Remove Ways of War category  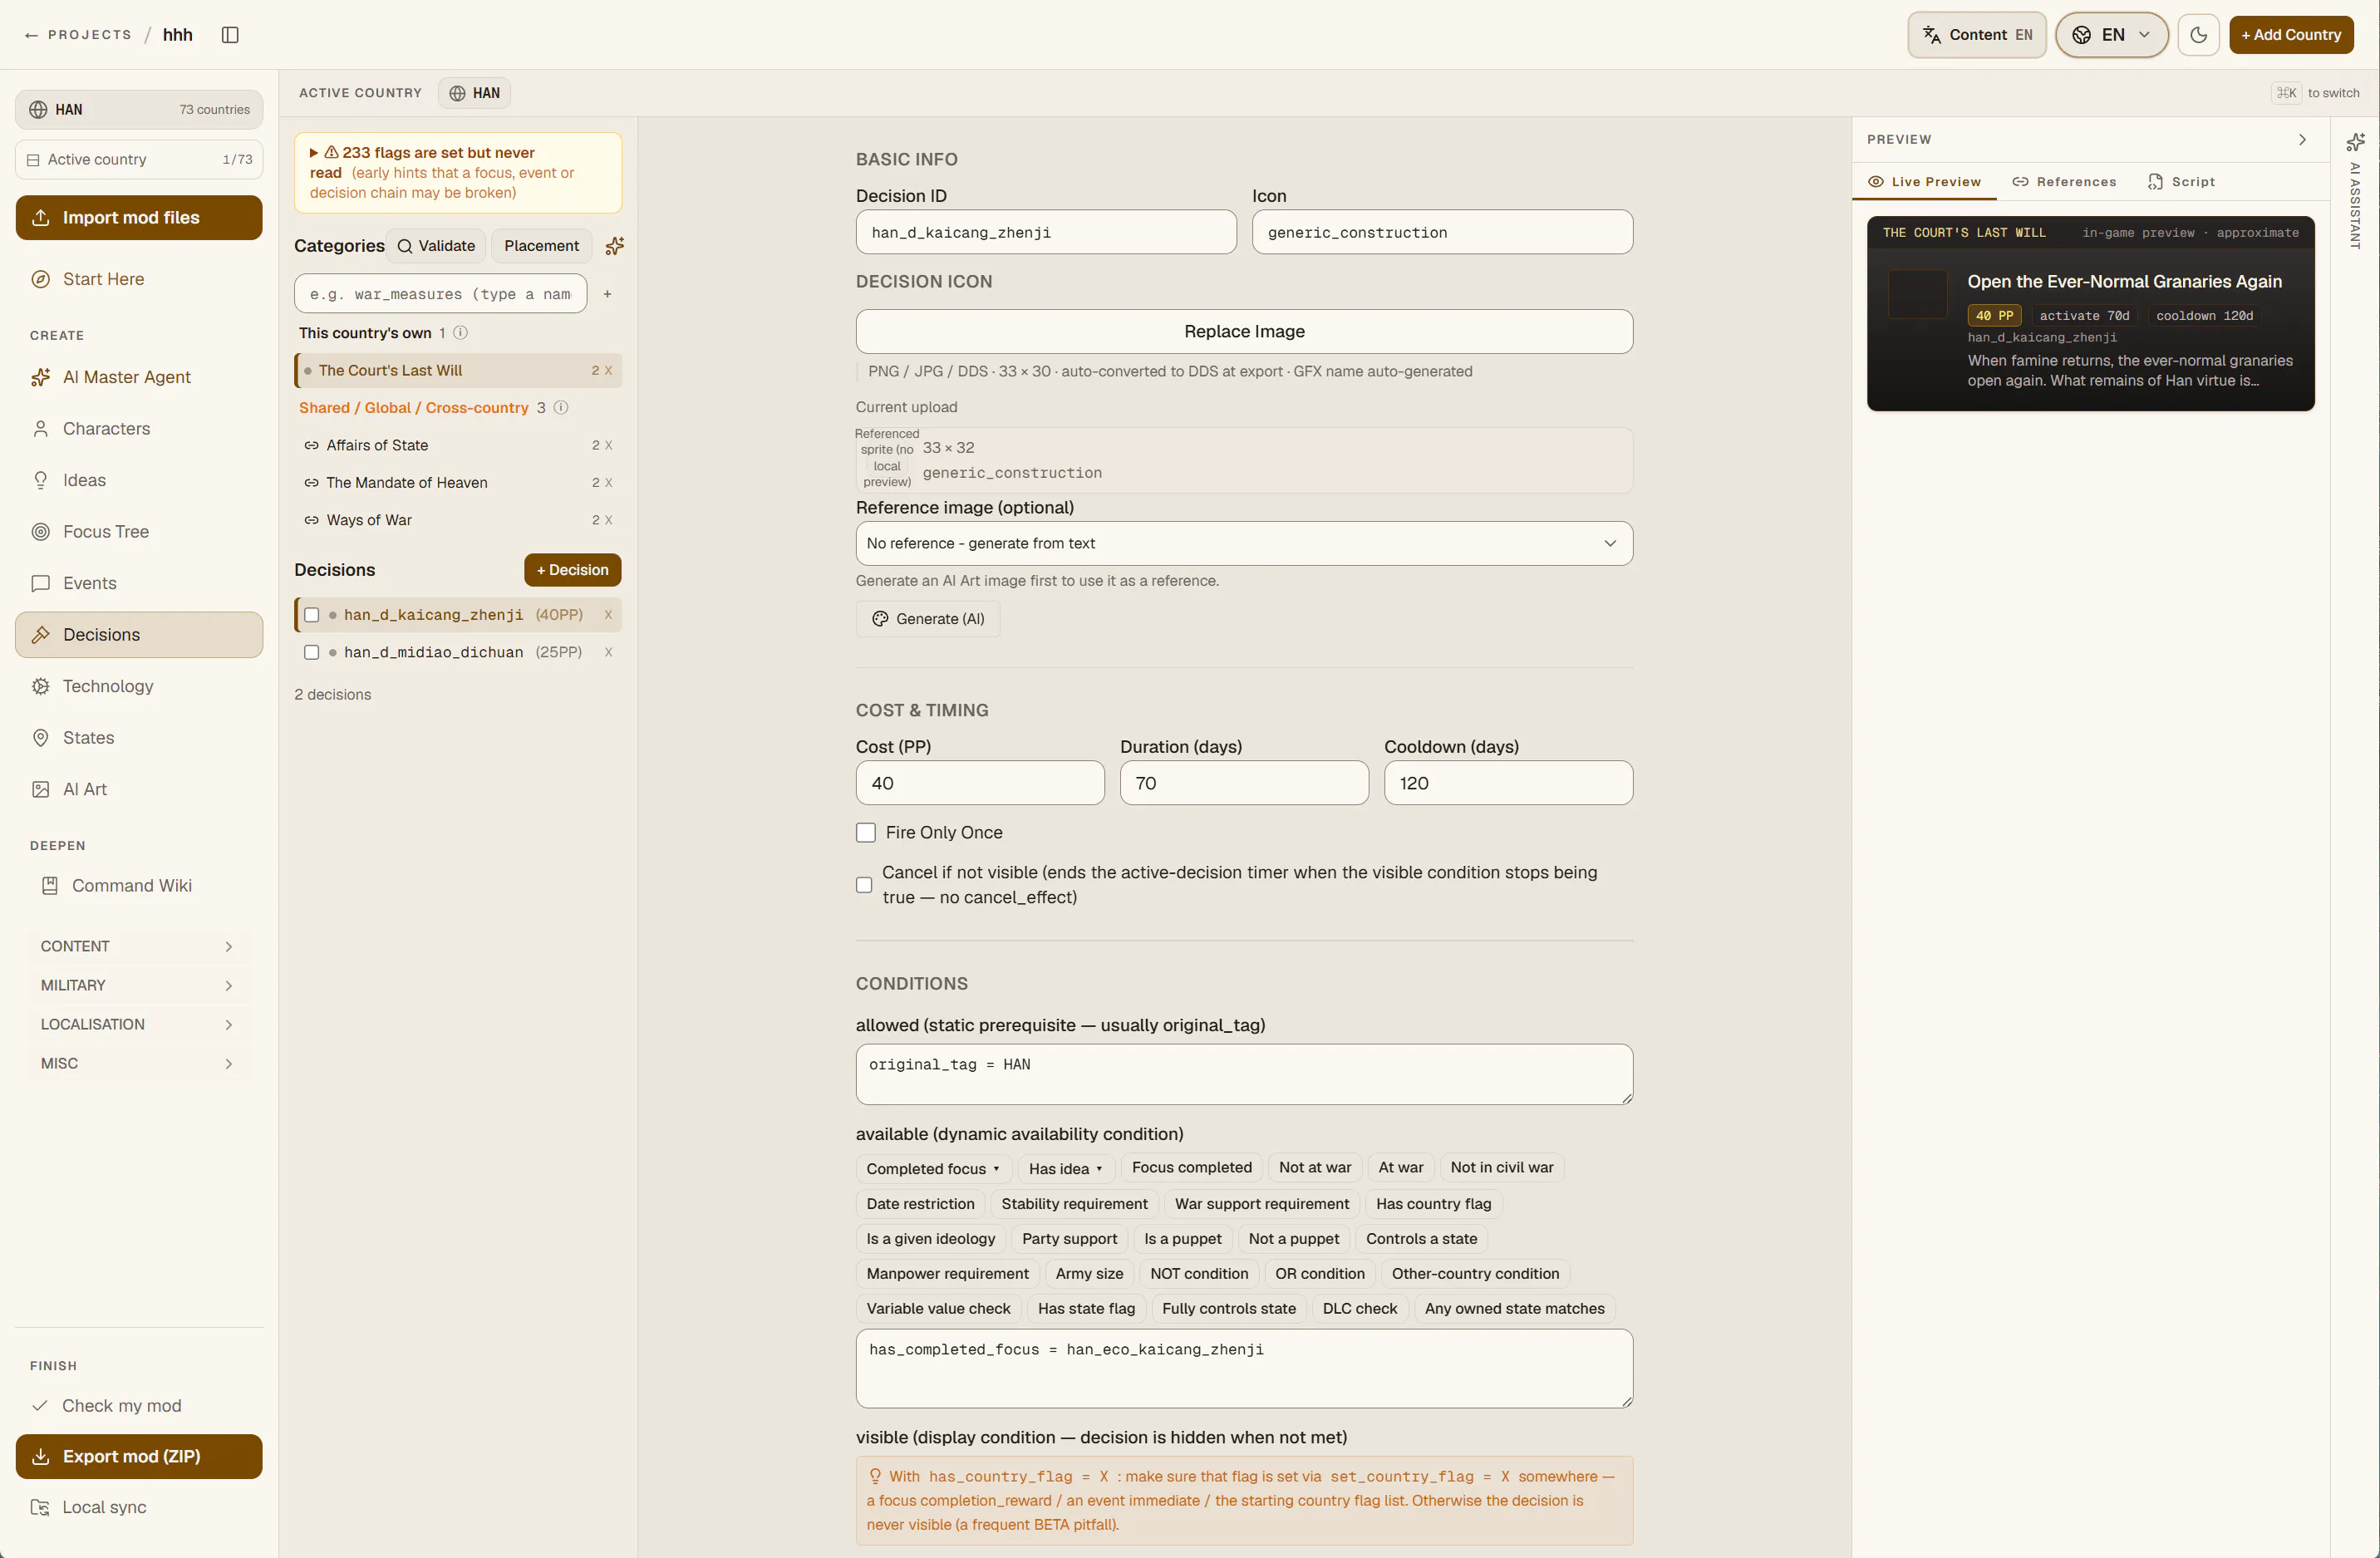(608, 520)
